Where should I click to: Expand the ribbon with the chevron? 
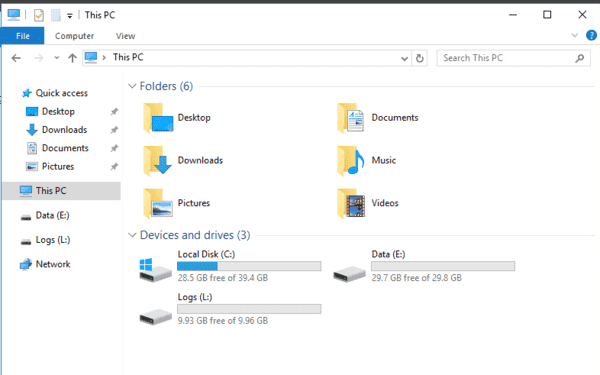point(574,36)
